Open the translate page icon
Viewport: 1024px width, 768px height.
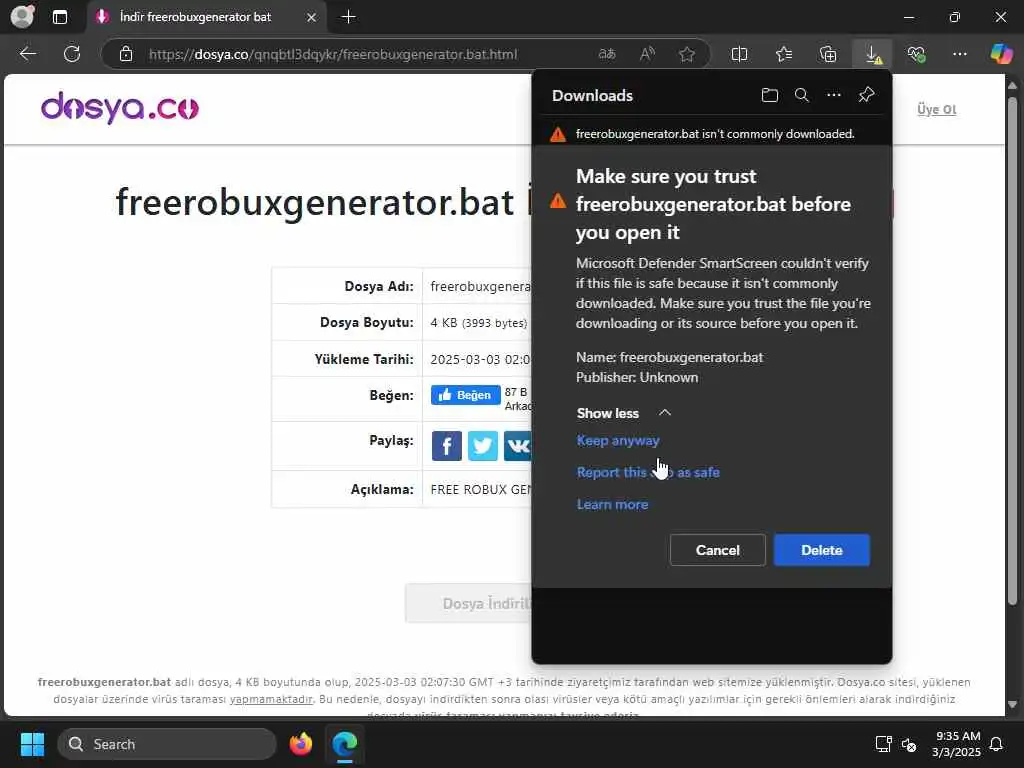pos(607,54)
